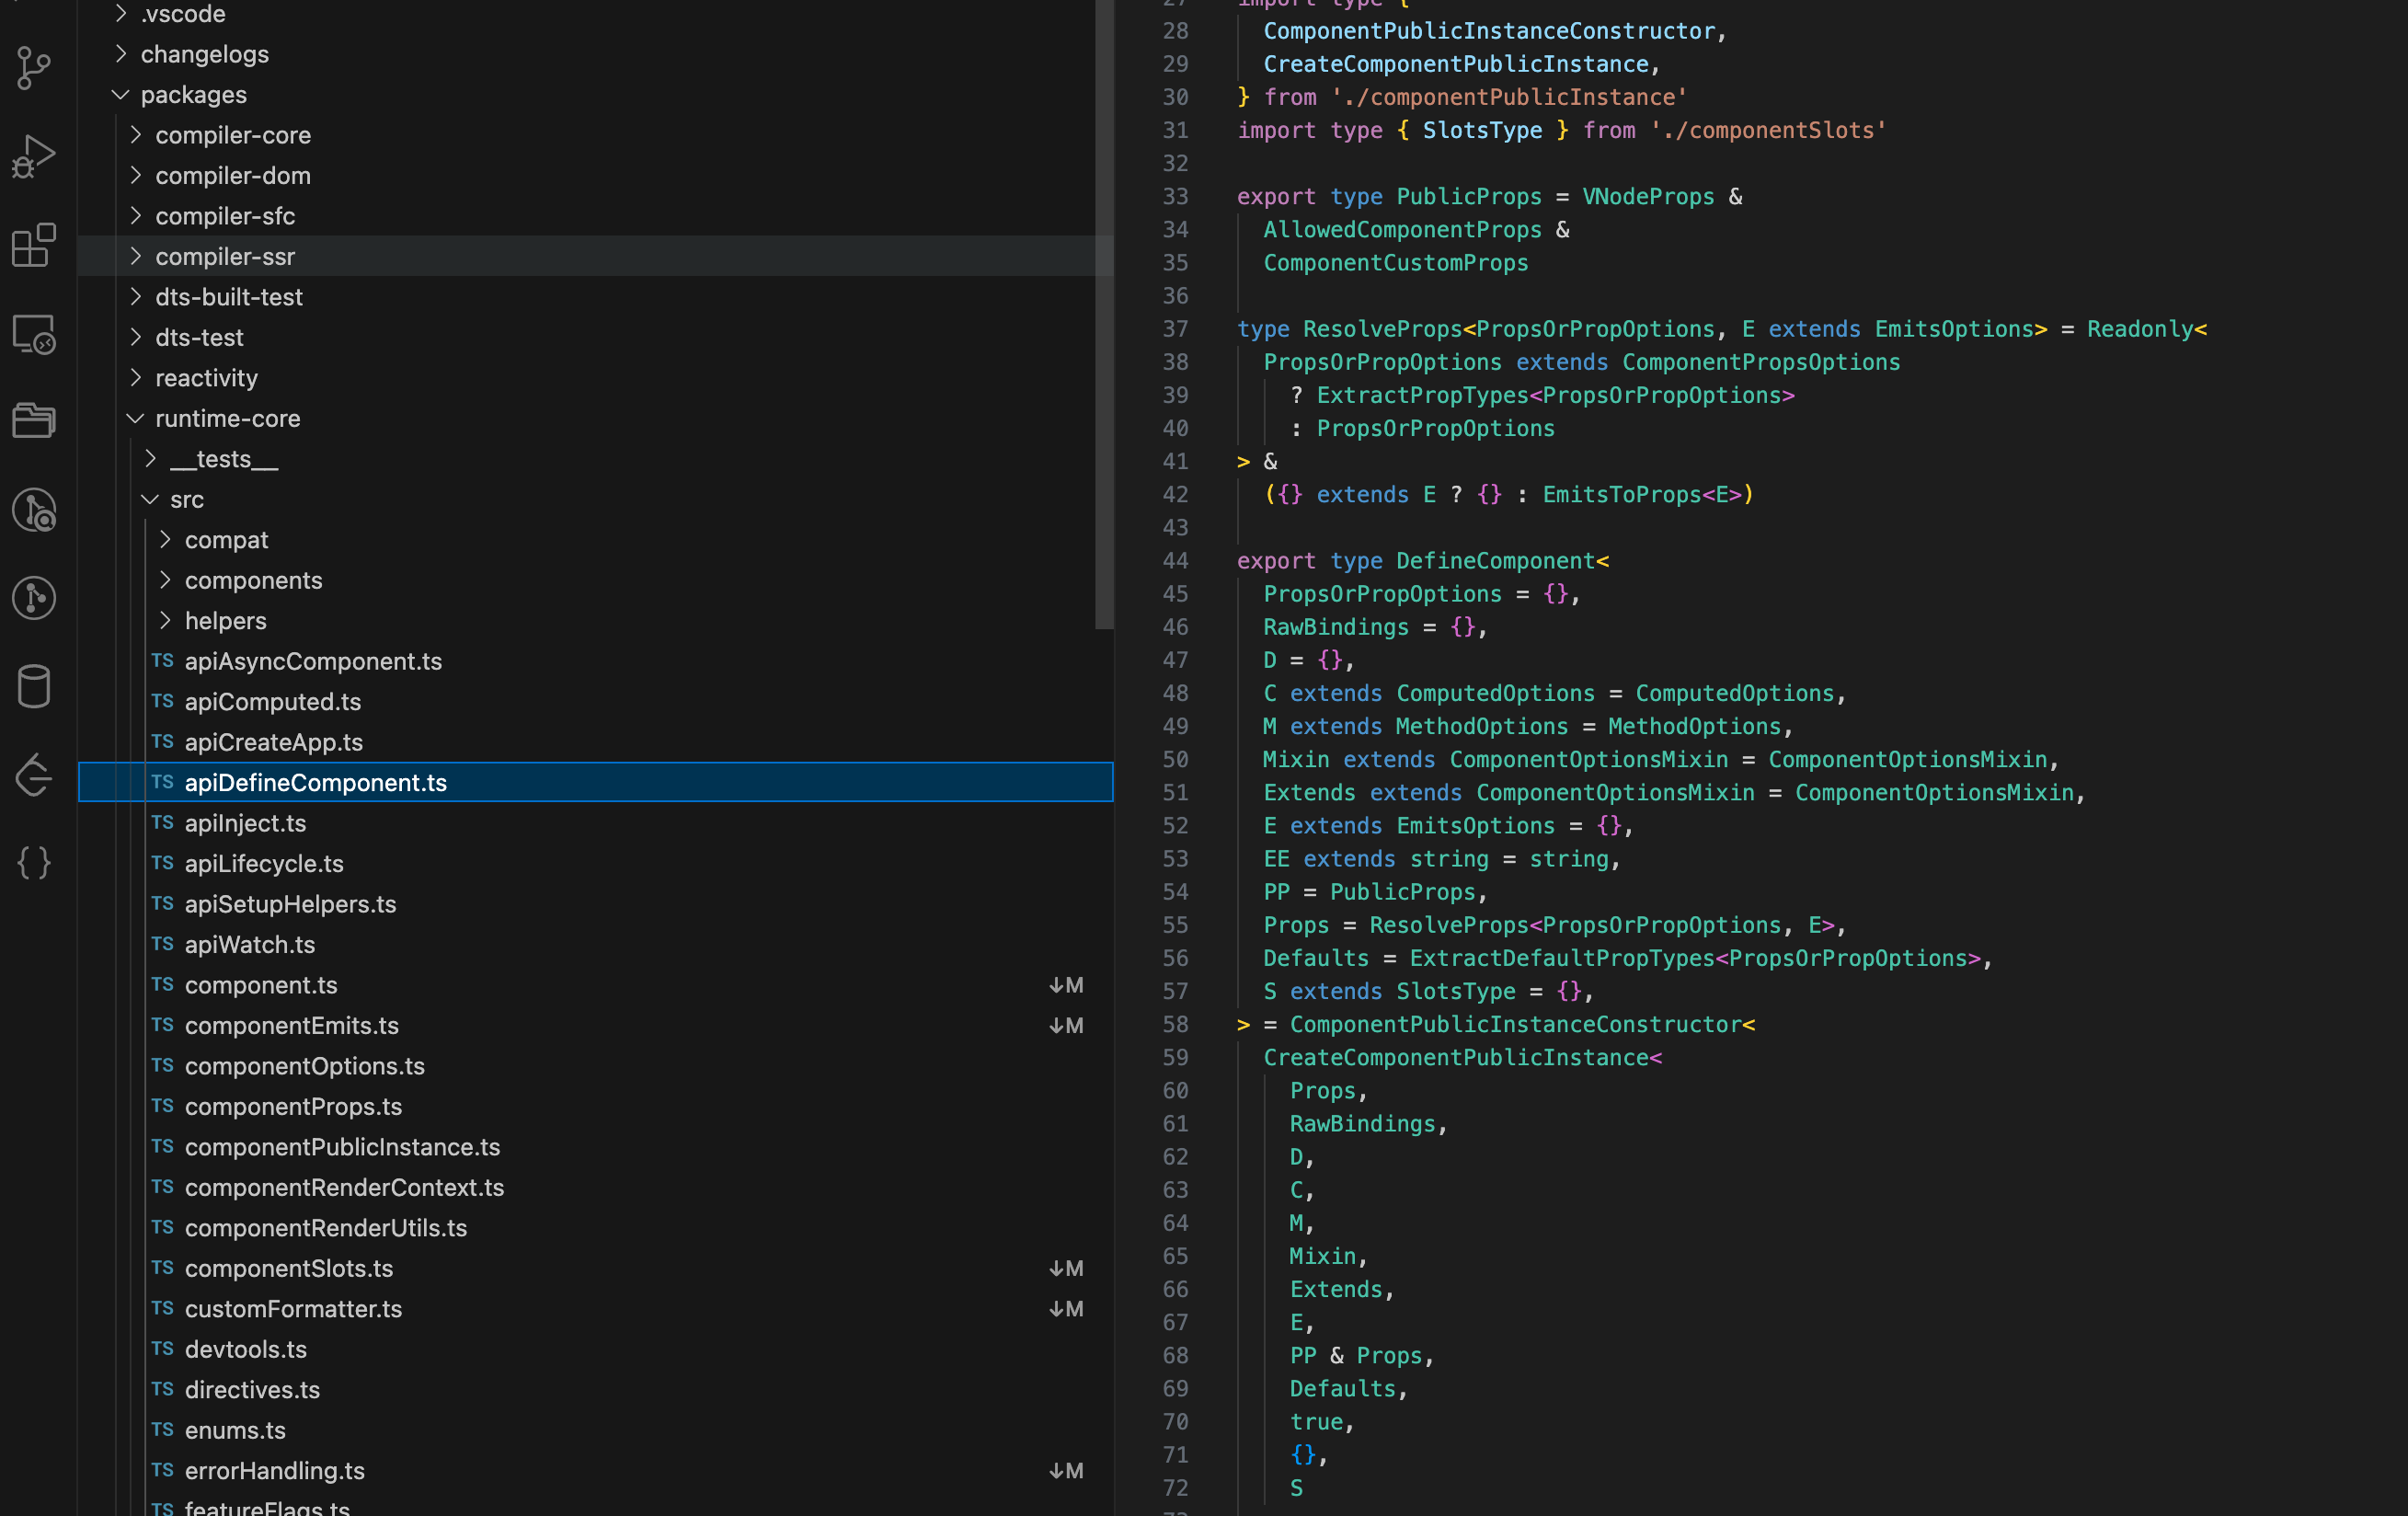Open the GitLens Inspect activity icon

point(35,509)
